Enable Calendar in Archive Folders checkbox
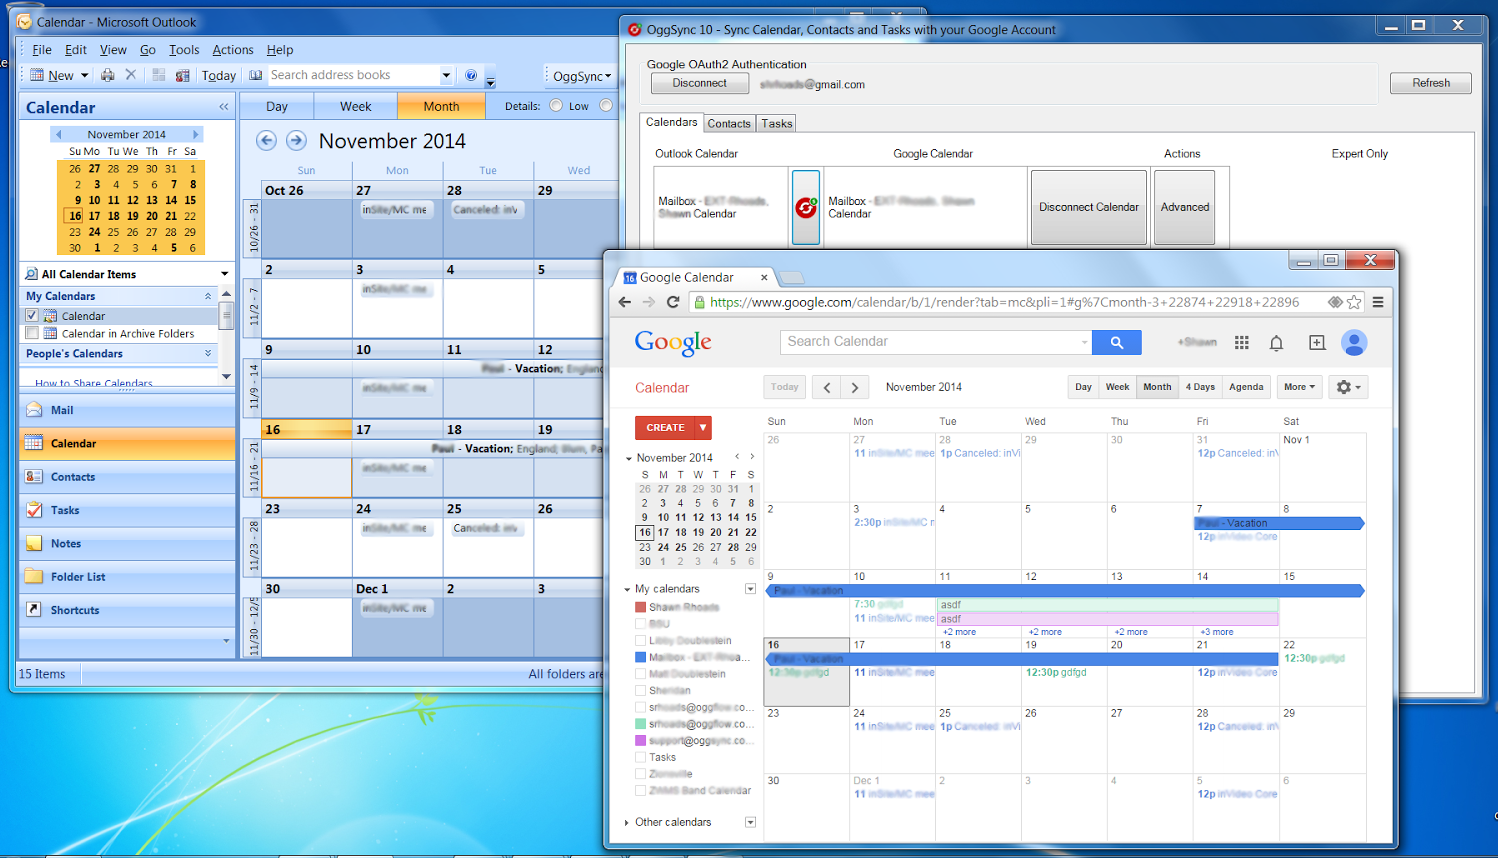1498x858 pixels. pyautogui.click(x=32, y=333)
